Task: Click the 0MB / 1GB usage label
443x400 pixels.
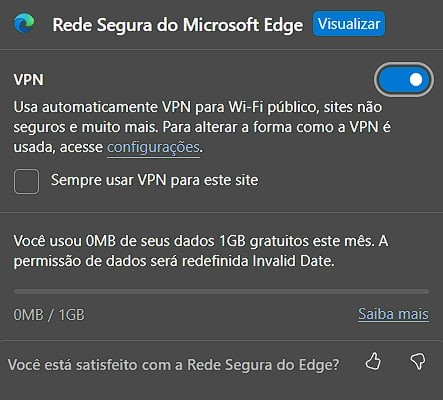Action: (49, 315)
